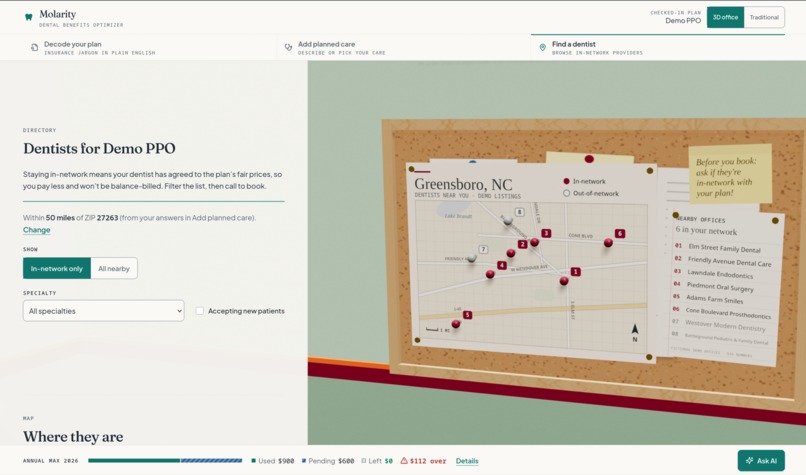Click the 'Dentists for Demo PPO' heading

coord(99,149)
